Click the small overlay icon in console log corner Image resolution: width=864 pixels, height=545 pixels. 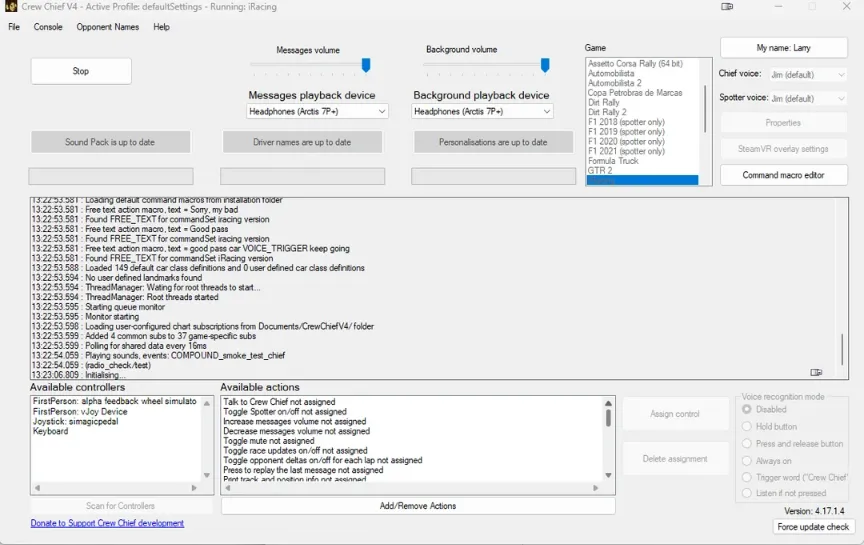pyautogui.click(x=816, y=373)
